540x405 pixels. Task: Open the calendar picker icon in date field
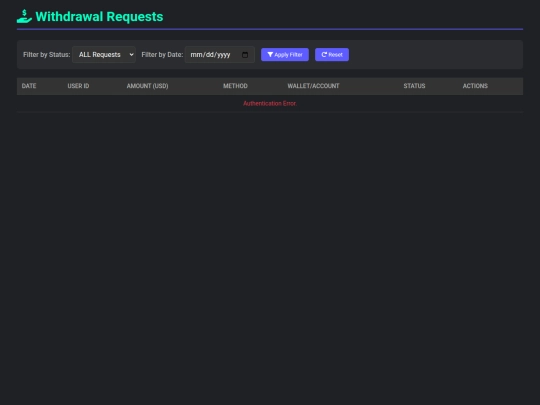pyautogui.click(x=245, y=55)
